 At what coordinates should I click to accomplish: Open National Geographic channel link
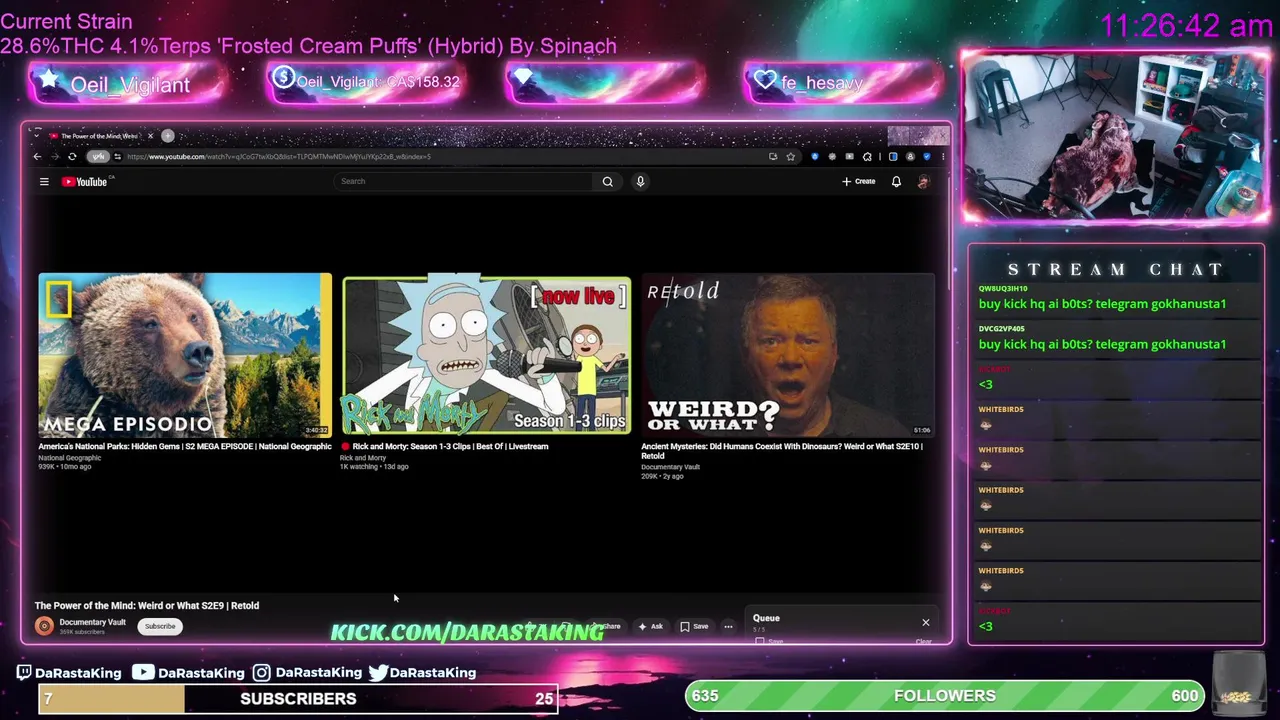point(70,458)
